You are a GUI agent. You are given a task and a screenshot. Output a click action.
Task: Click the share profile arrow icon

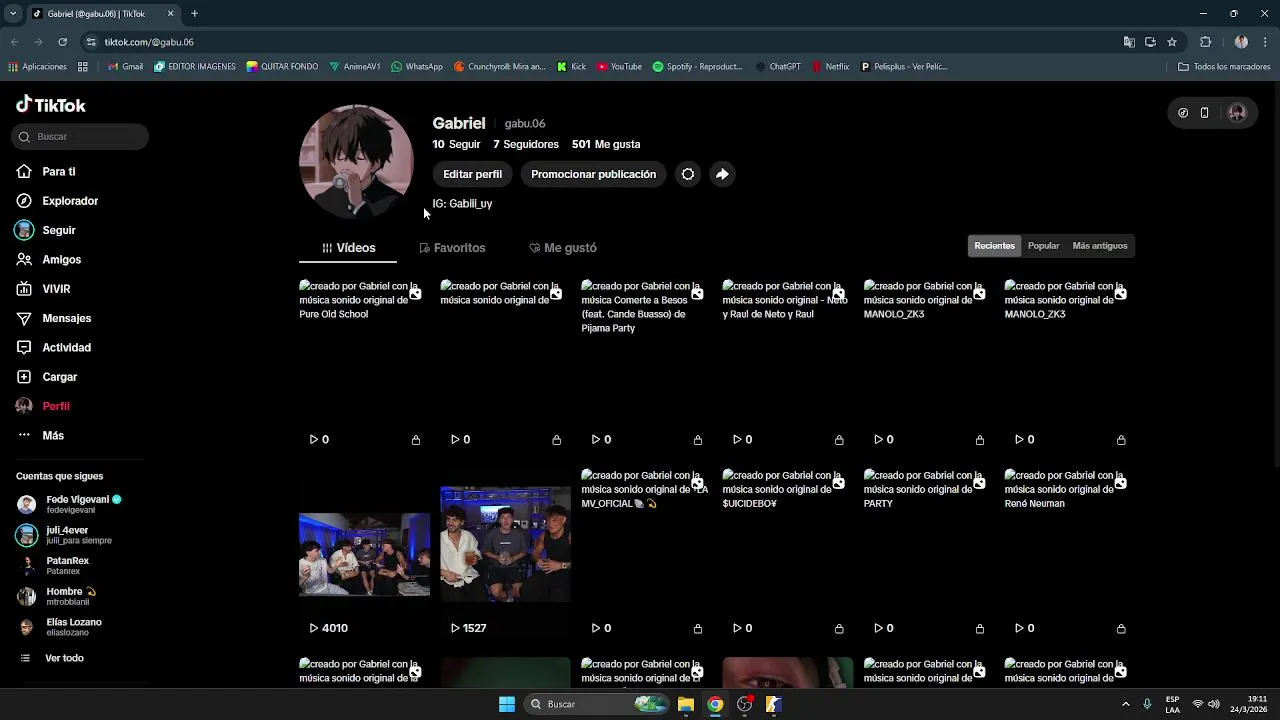pos(722,174)
